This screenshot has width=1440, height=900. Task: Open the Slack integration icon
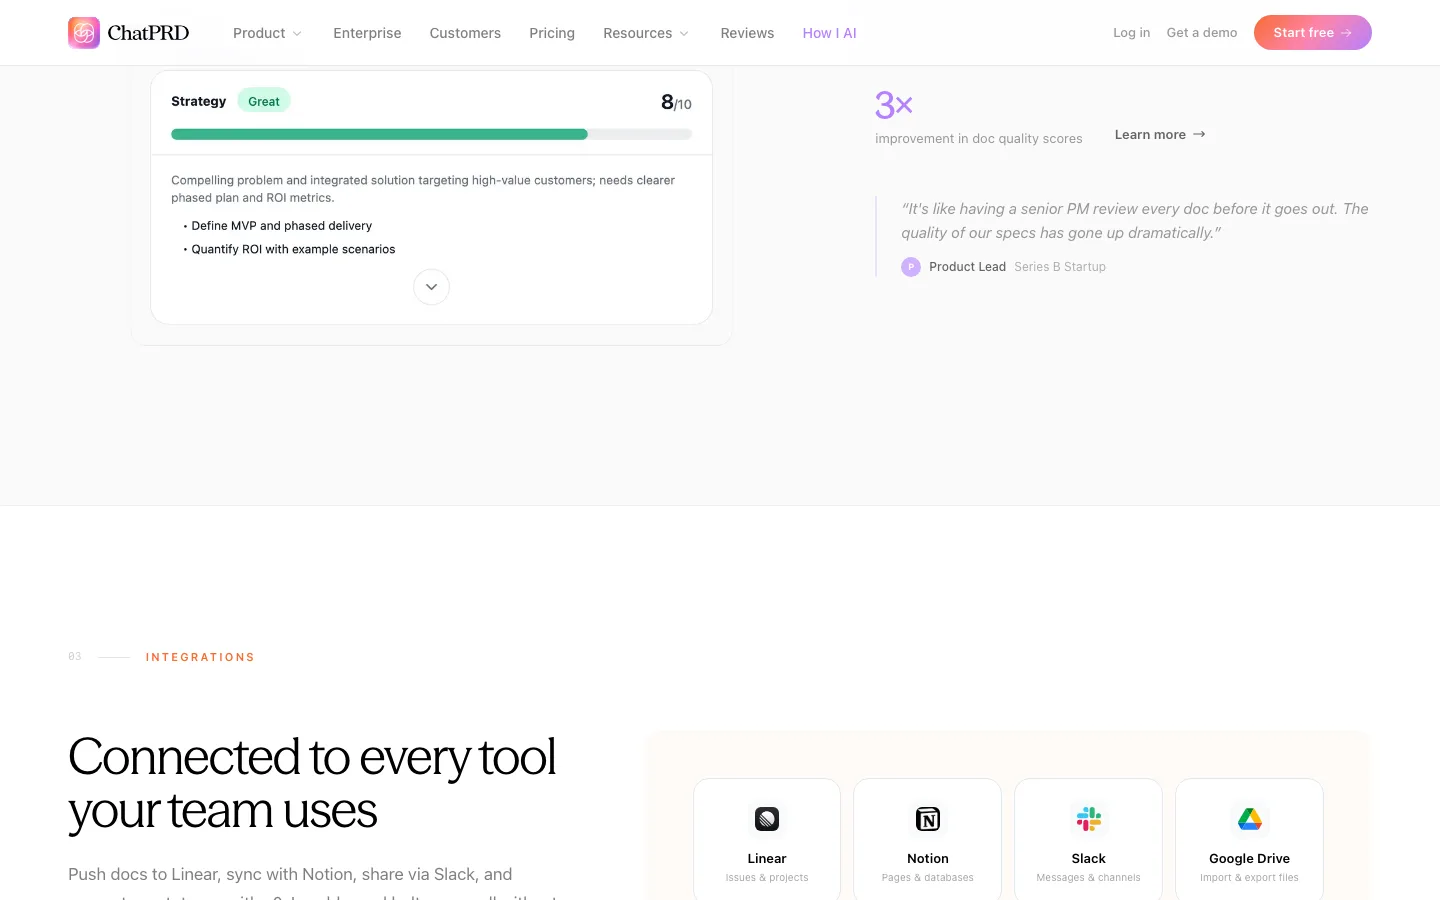point(1089,820)
